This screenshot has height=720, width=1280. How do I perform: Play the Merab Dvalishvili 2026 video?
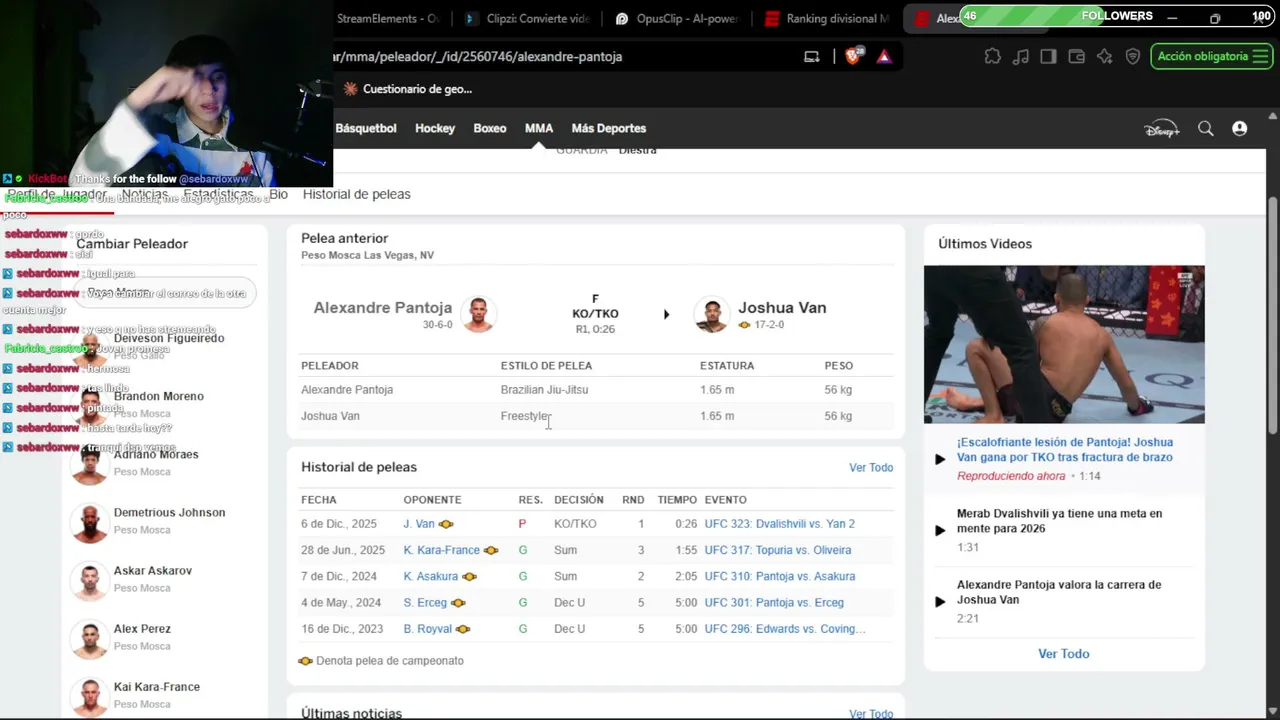point(940,530)
